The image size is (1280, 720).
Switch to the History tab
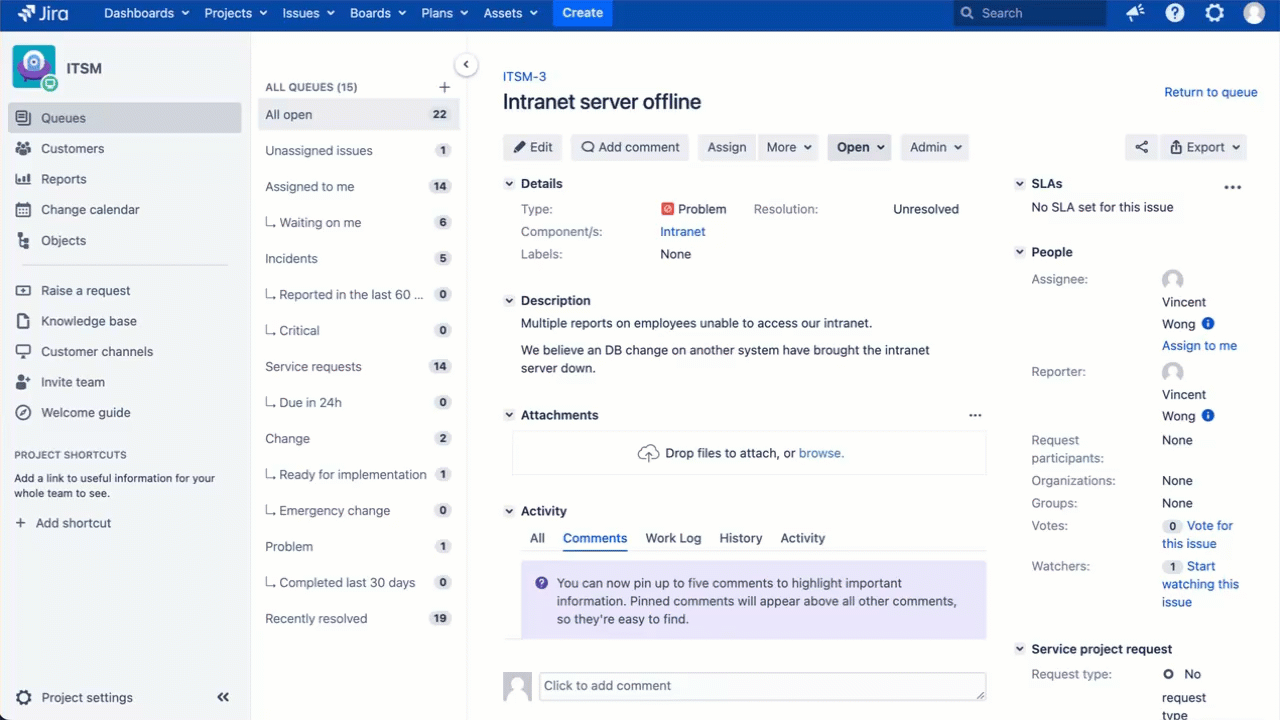[741, 538]
